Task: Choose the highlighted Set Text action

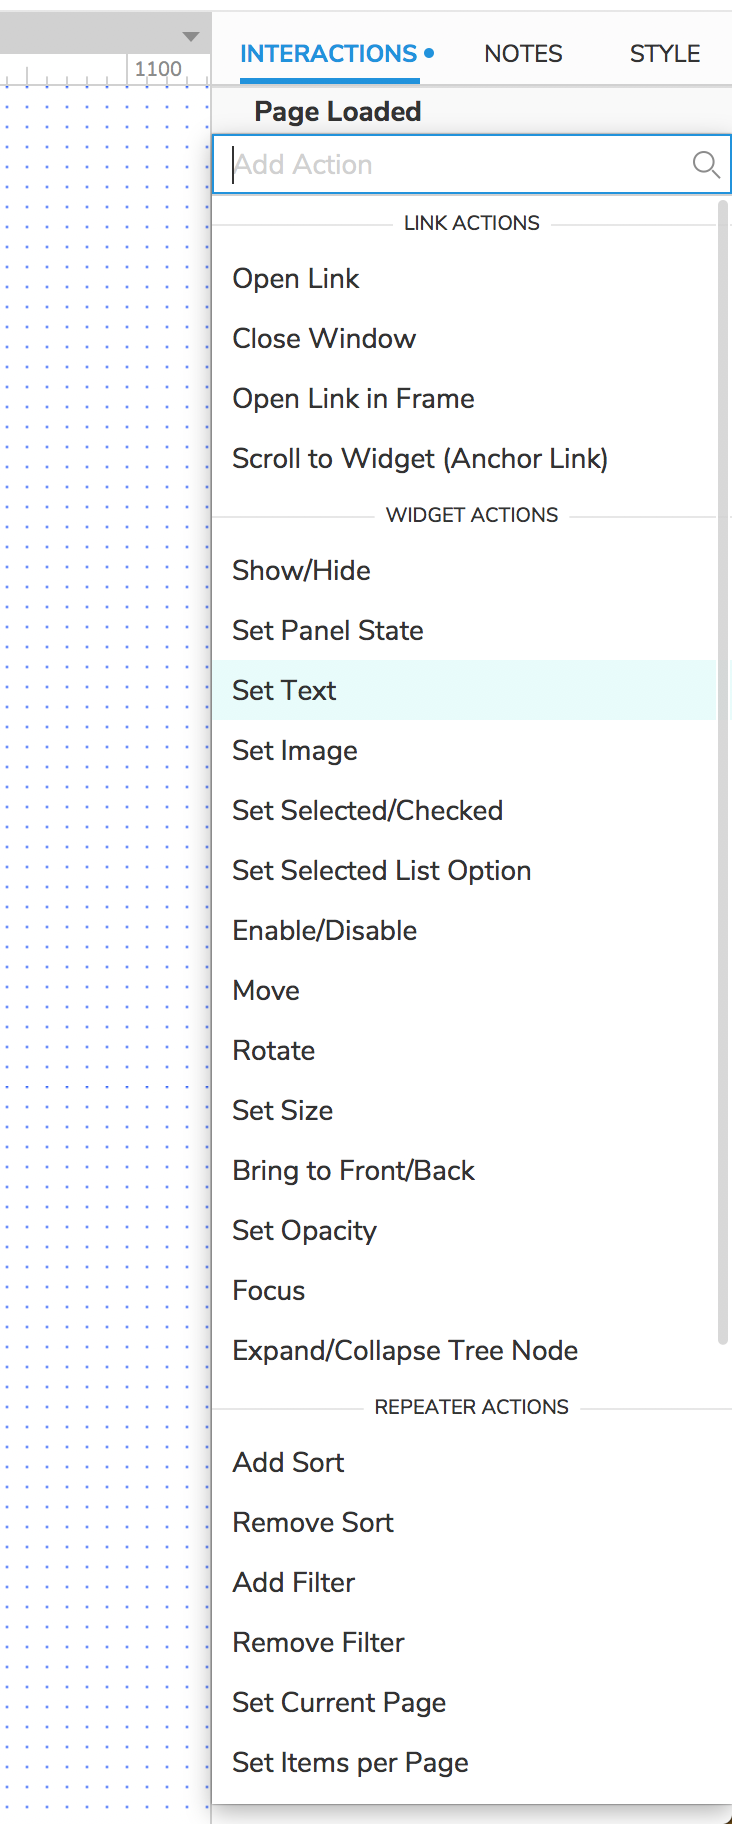Action: 464,690
